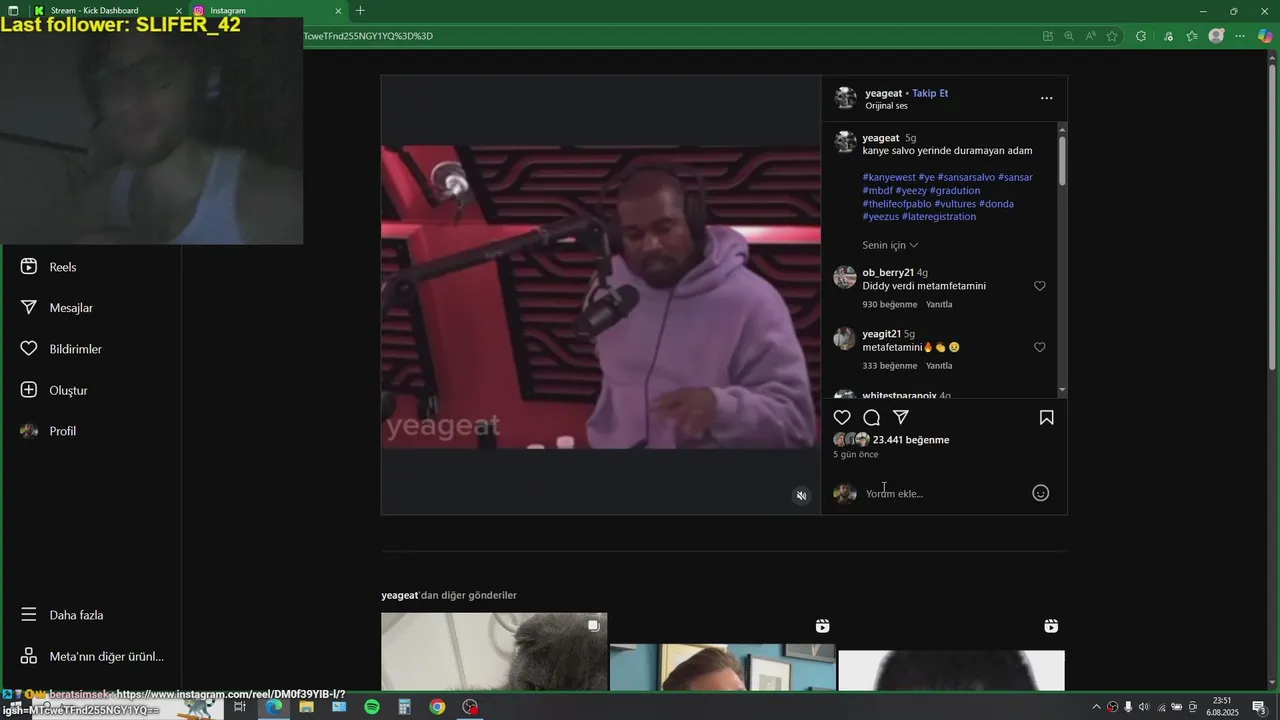
Task: Open the taskbar volume control
Action: tap(1144, 707)
